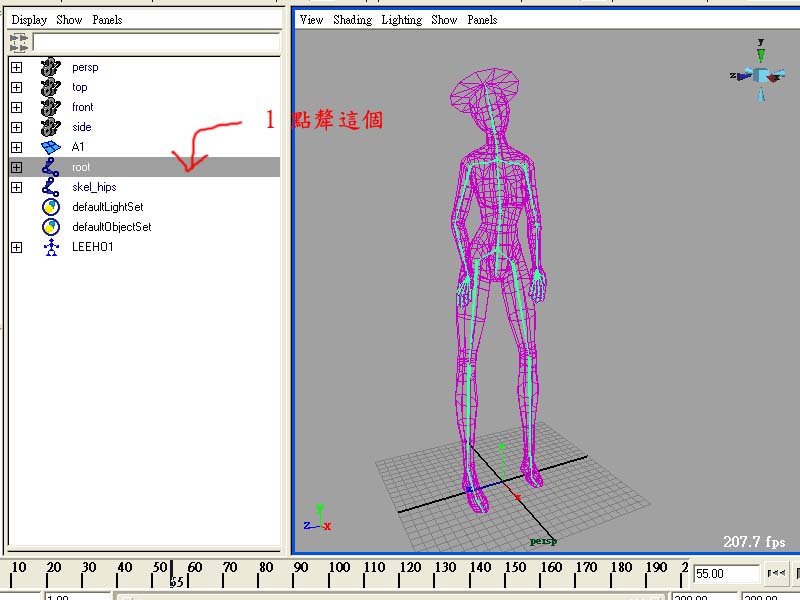Open the Outliner Display menu
The height and width of the screenshot is (600, 800).
click(29, 20)
